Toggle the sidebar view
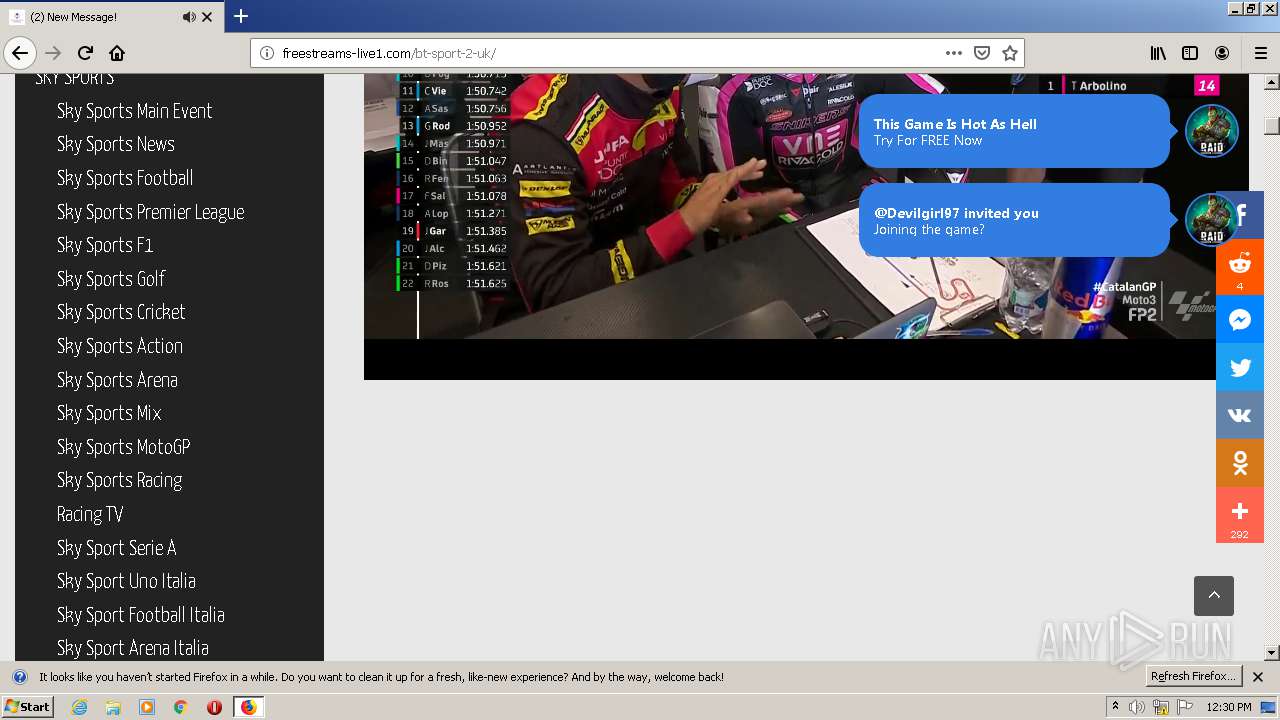 click(x=1190, y=53)
